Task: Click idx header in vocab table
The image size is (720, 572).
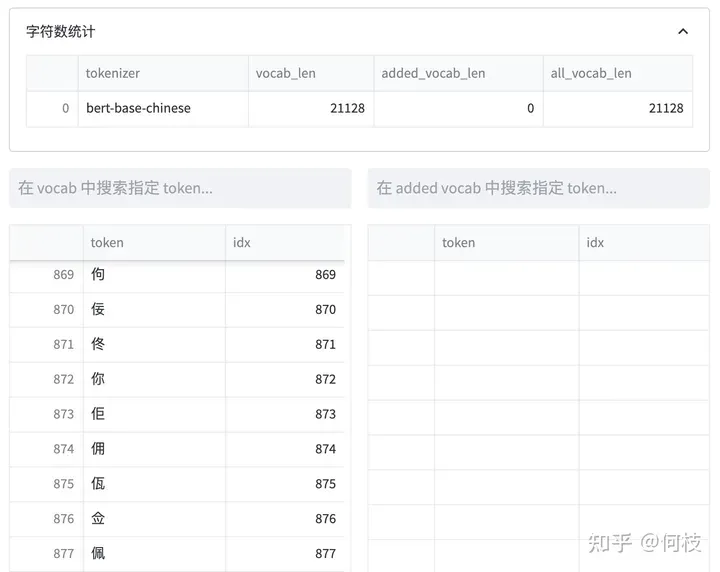Action: coord(285,243)
